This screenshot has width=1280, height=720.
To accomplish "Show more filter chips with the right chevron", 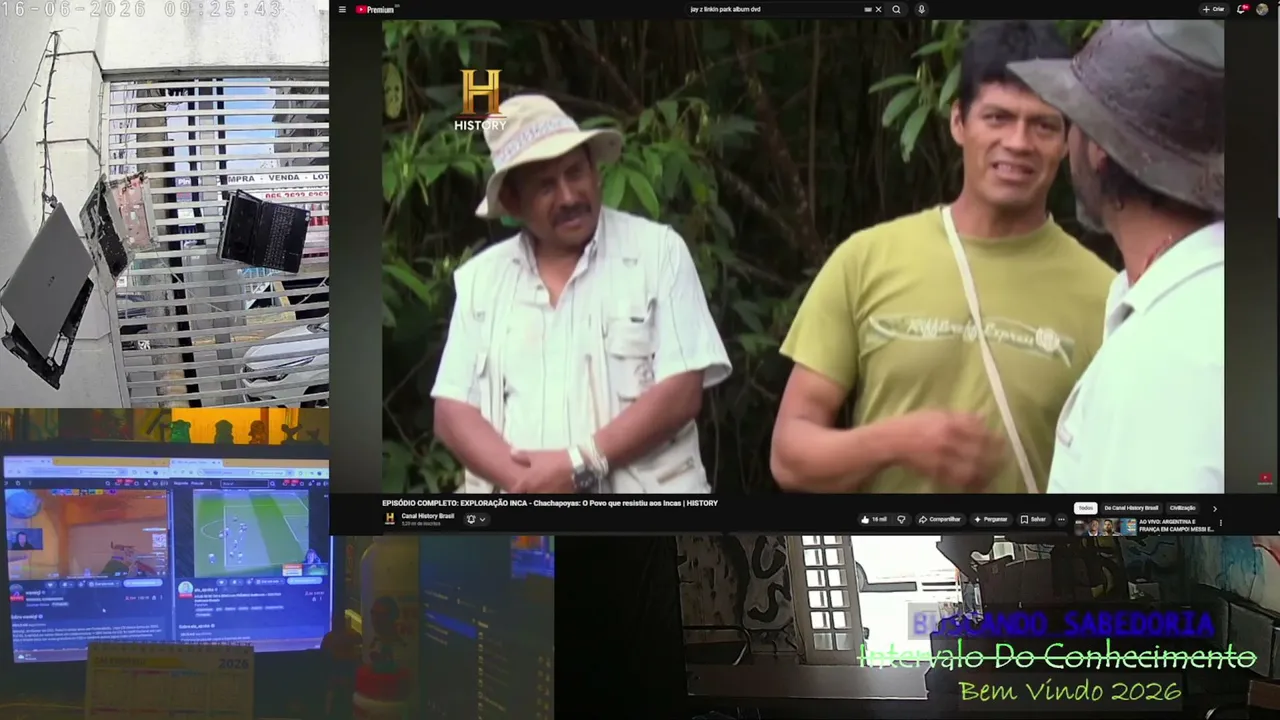I will [x=1215, y=508].
